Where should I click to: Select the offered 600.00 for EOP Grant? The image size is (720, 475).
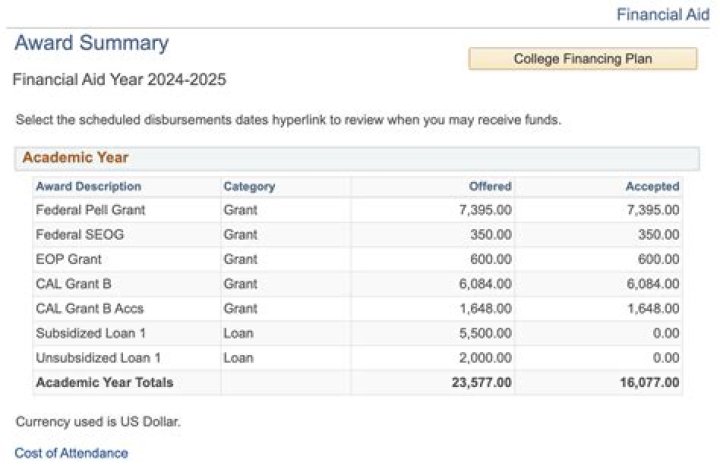[491, 259]
